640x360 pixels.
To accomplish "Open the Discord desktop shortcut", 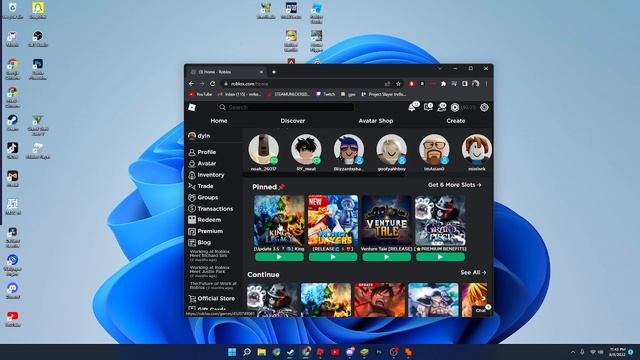I will coord(12,291).
